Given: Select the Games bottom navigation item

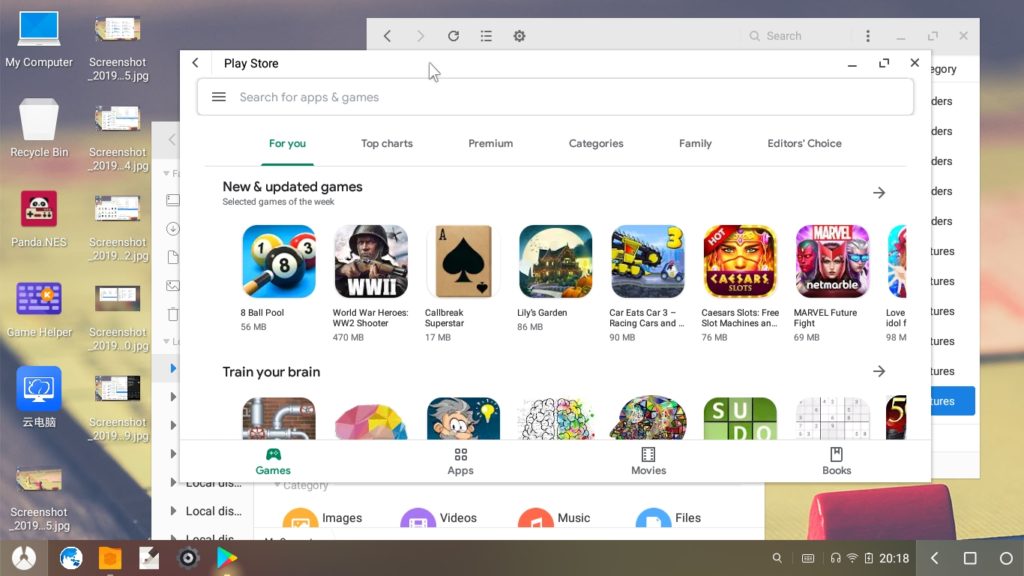Looking at the screenshot, I should click(273, 462).
